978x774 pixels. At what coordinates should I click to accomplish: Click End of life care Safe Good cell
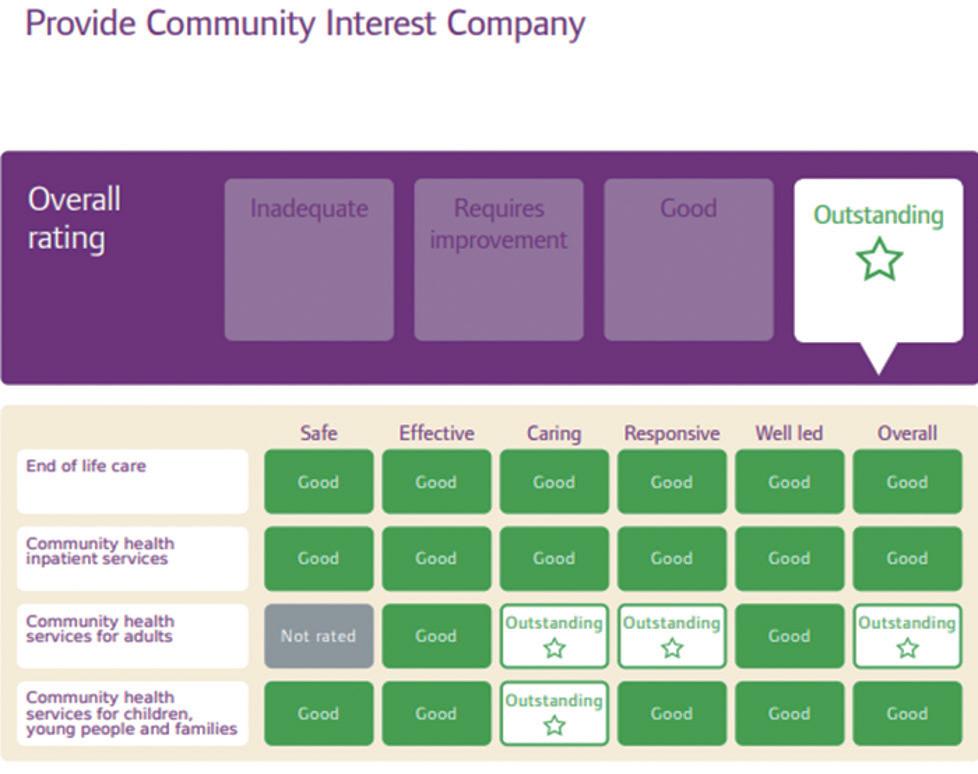click(319, 481)
